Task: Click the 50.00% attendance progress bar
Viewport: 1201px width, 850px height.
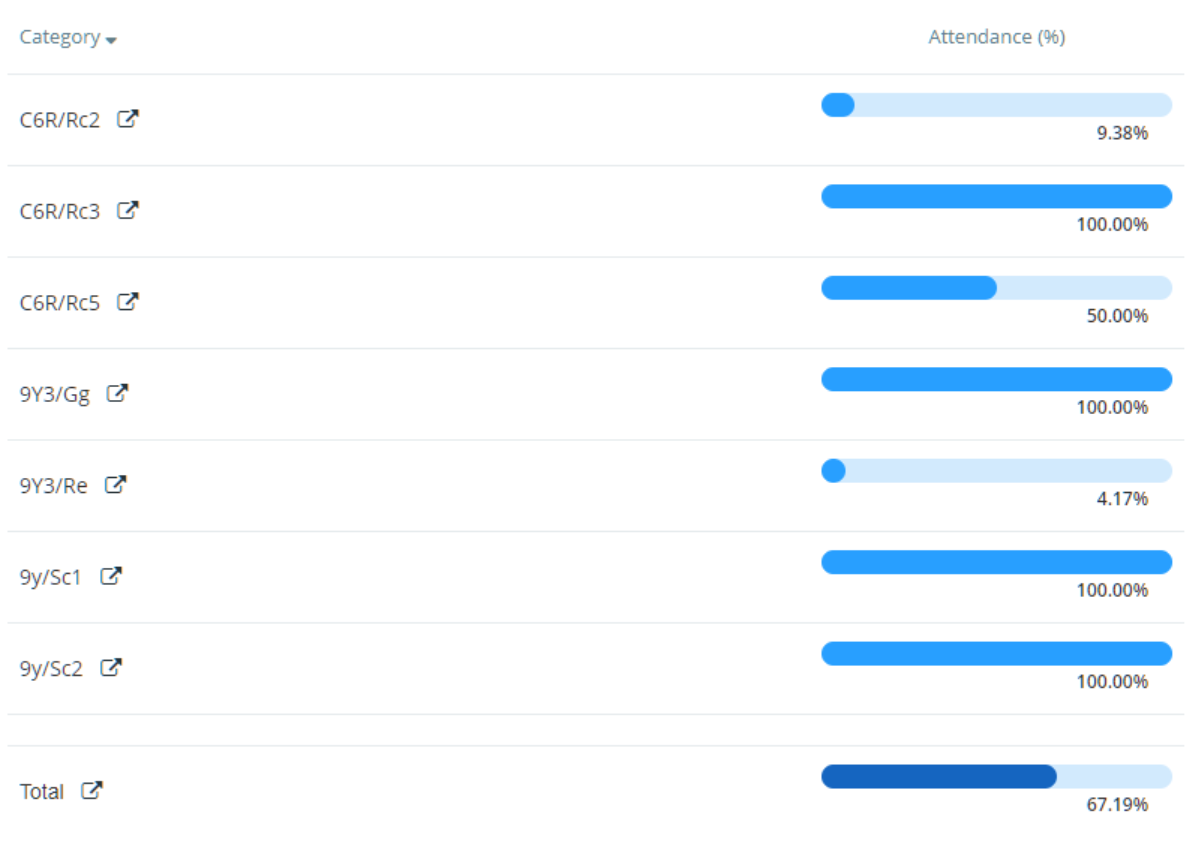Action: pos(996,288)
